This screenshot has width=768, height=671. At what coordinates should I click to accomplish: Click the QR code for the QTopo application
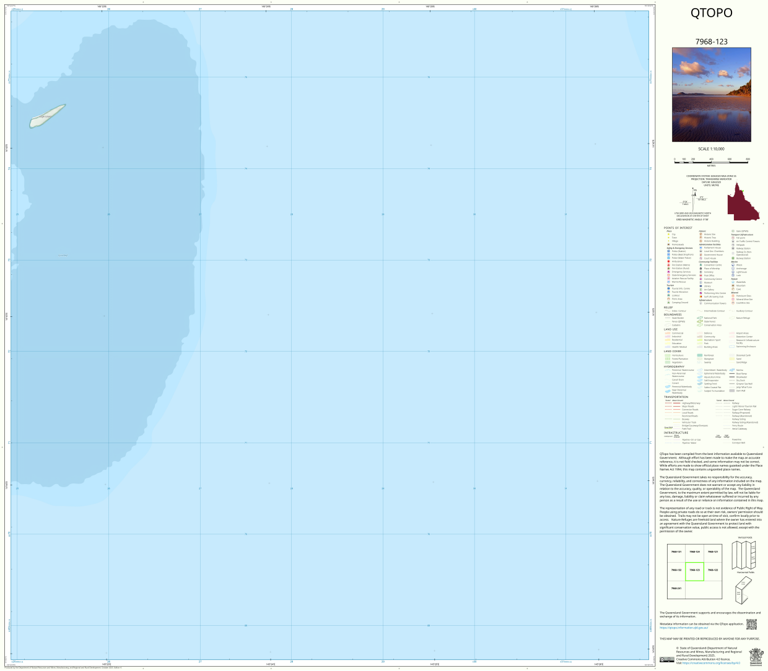[x=751, y=624]
